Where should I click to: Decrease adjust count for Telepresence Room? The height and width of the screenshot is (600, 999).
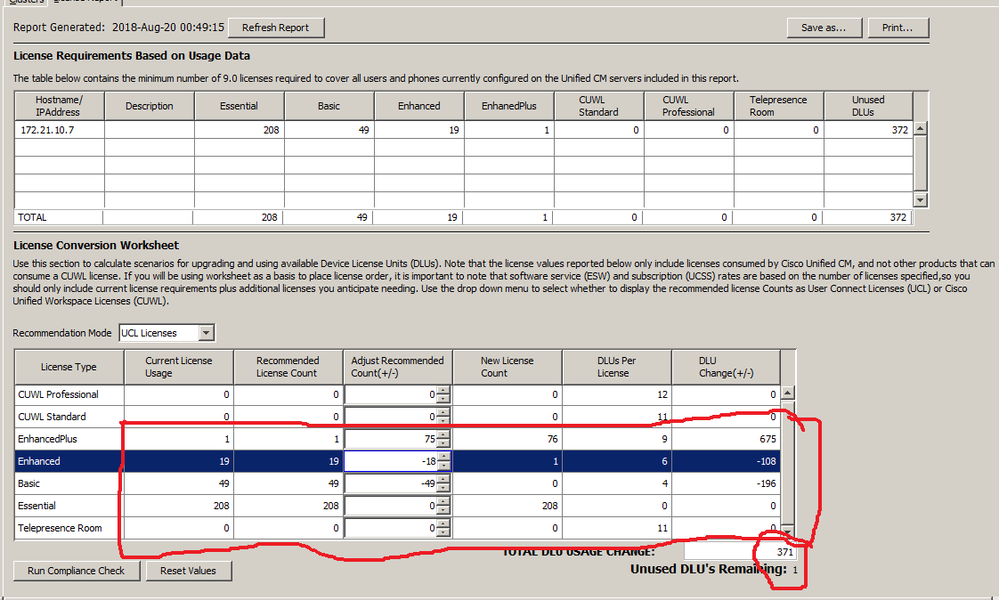(x=443, y=532)
